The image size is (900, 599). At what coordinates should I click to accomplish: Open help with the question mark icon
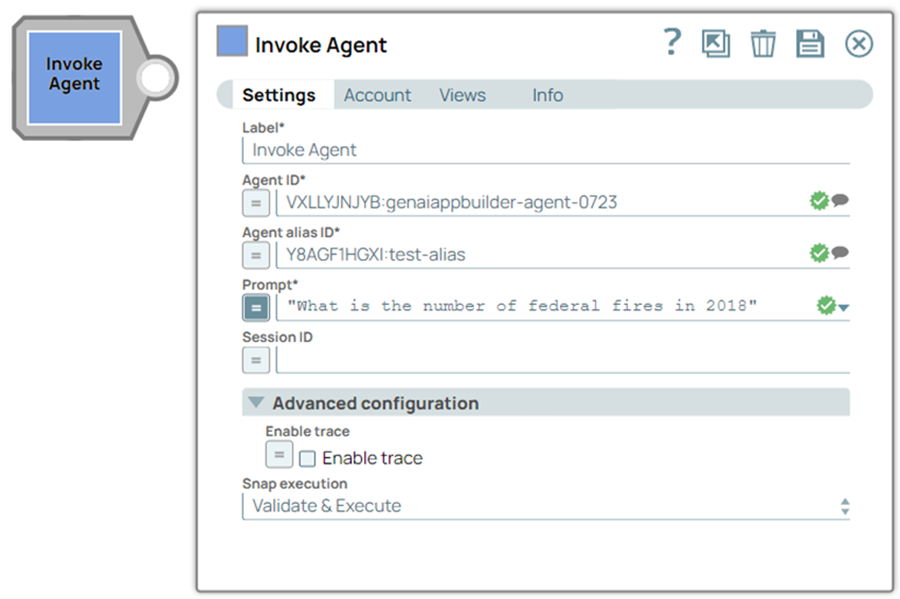pyautogui.click(x=672, y=43)
